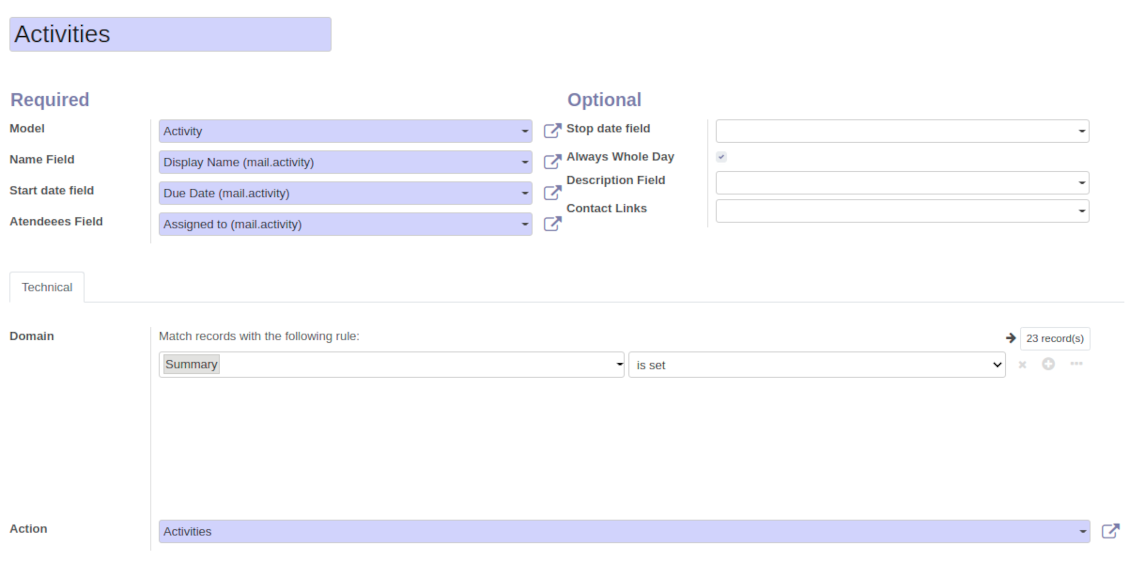Screen dimensions: 1130x577
Task: Open the Summary field selector in domain
Action: click(x=391, y=365)
